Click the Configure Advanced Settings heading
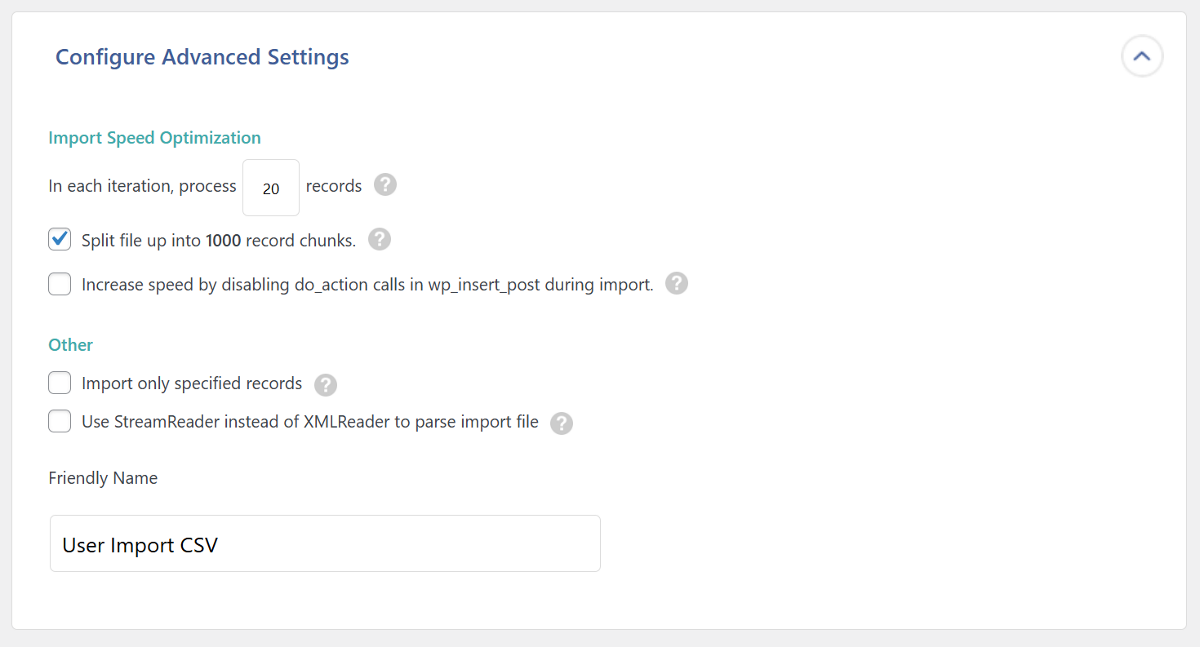 pos(202,57)
